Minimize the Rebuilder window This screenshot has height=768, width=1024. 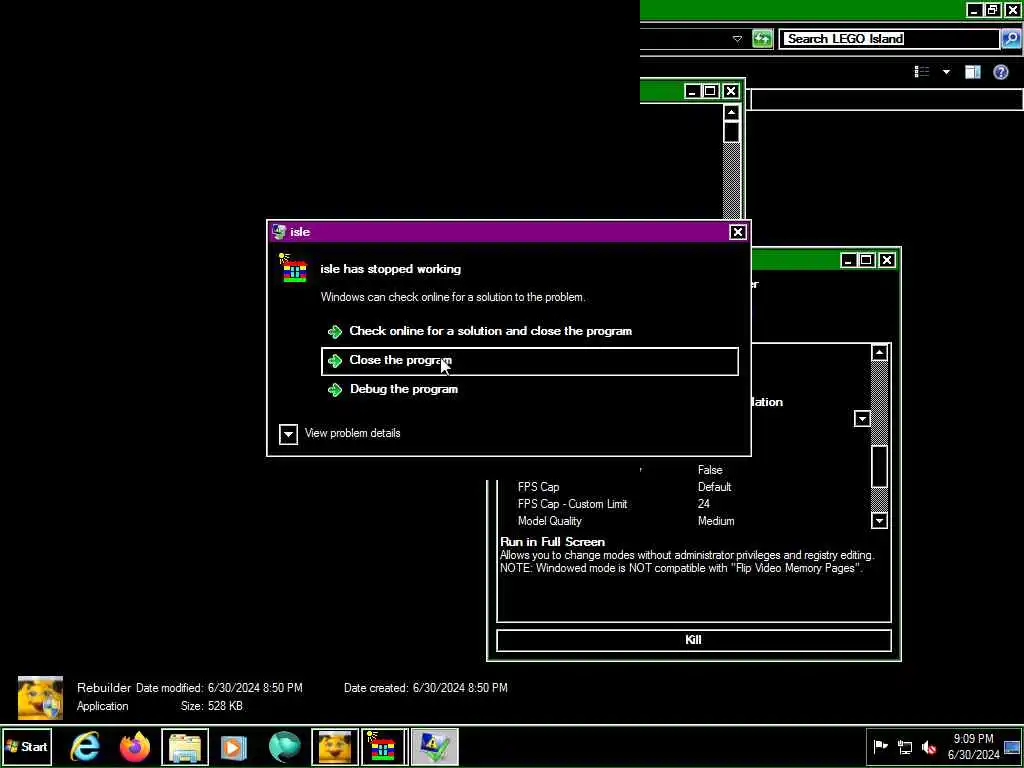(x=848, y=261)
